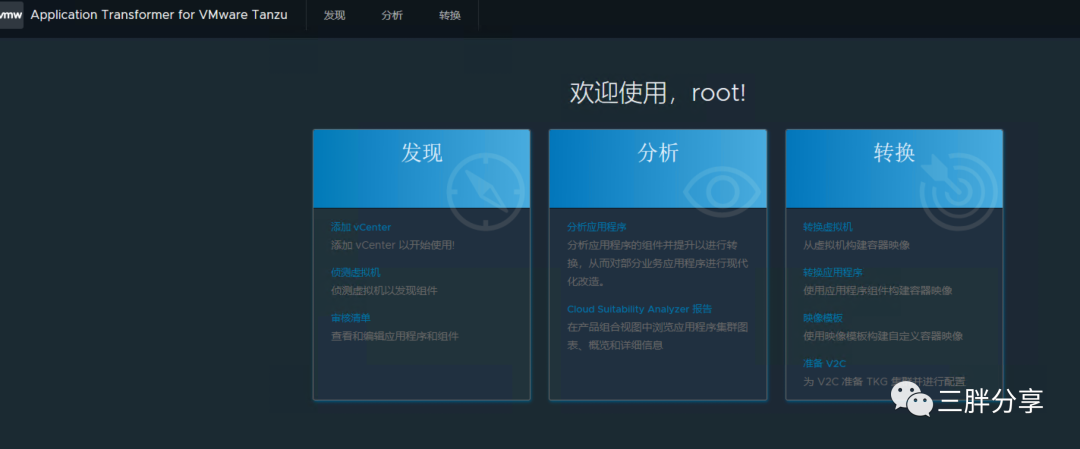Click the 分析 card header title
1080x449 pixels.
point(658,153)
